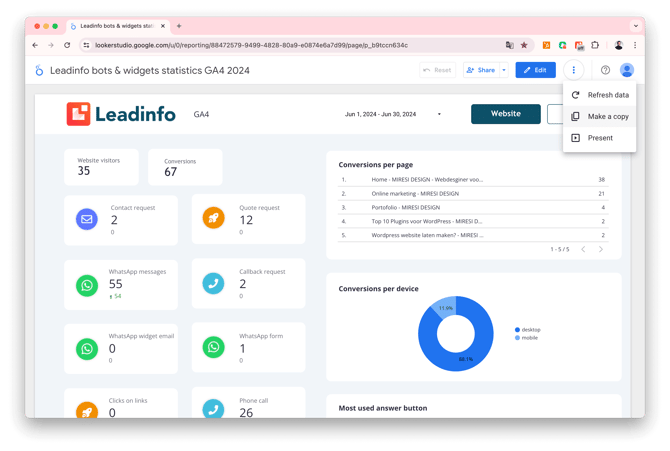Image resolution: width=670 pixels, height=451 pixels.
Task: Click the mobile legend color dot
Action: (517, 338)
